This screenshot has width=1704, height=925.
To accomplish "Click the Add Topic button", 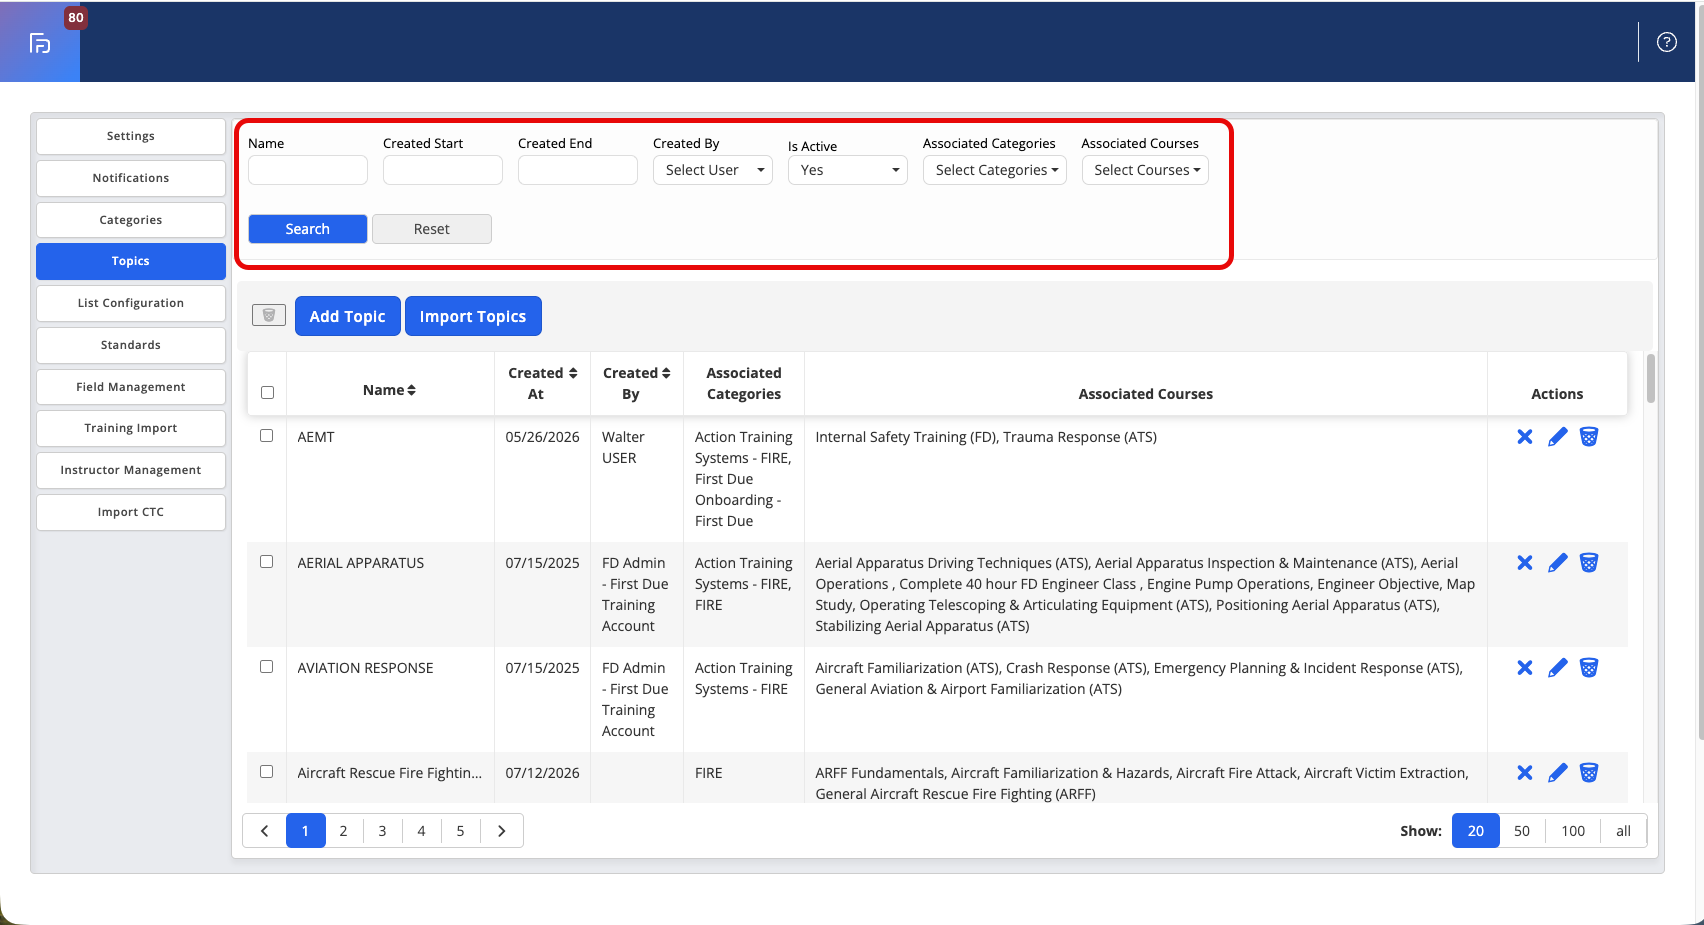I will 347,316.
